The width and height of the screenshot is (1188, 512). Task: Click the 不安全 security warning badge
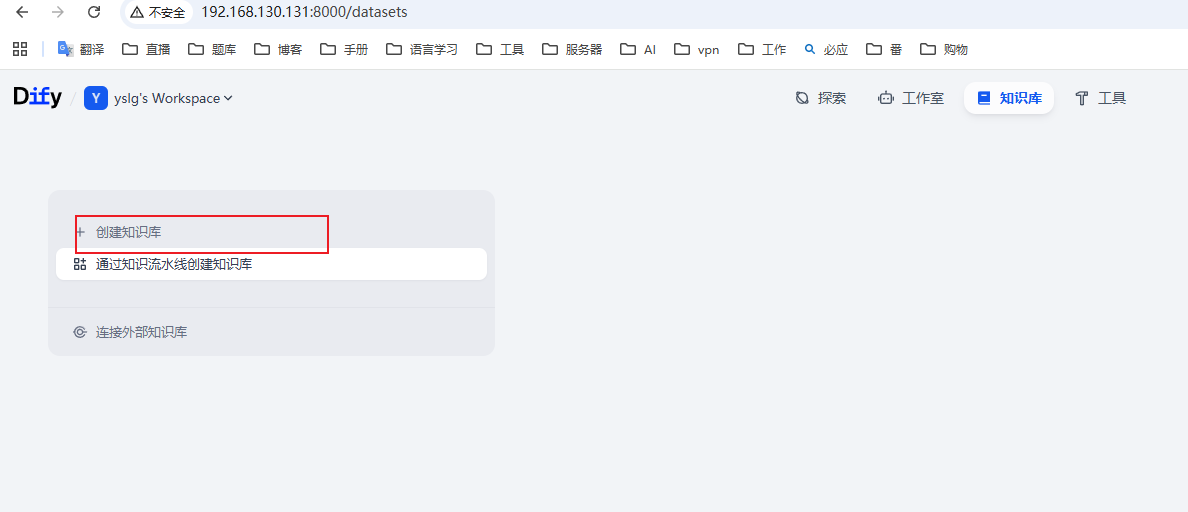pos(158,13)
